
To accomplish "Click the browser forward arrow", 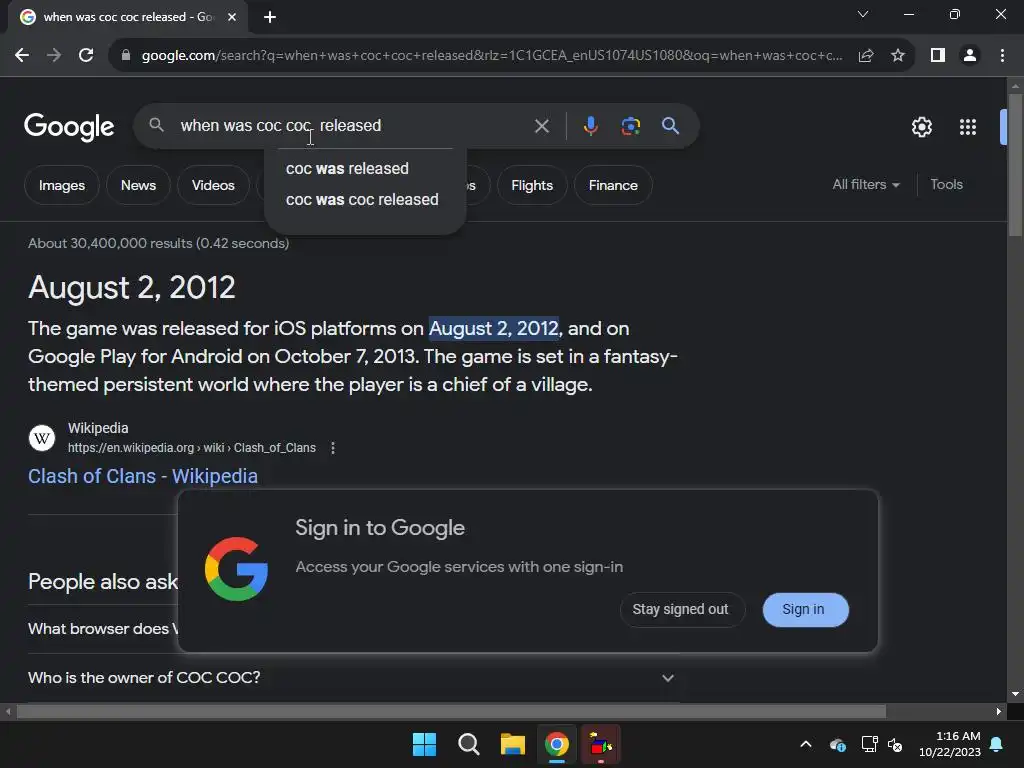I will [54, 56].
